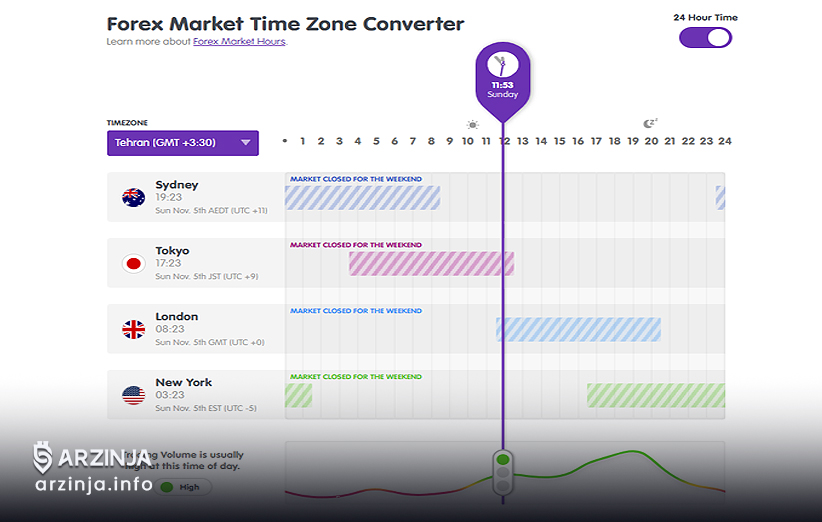Click the moon night icon above timeline

click(x=650, y=124)
